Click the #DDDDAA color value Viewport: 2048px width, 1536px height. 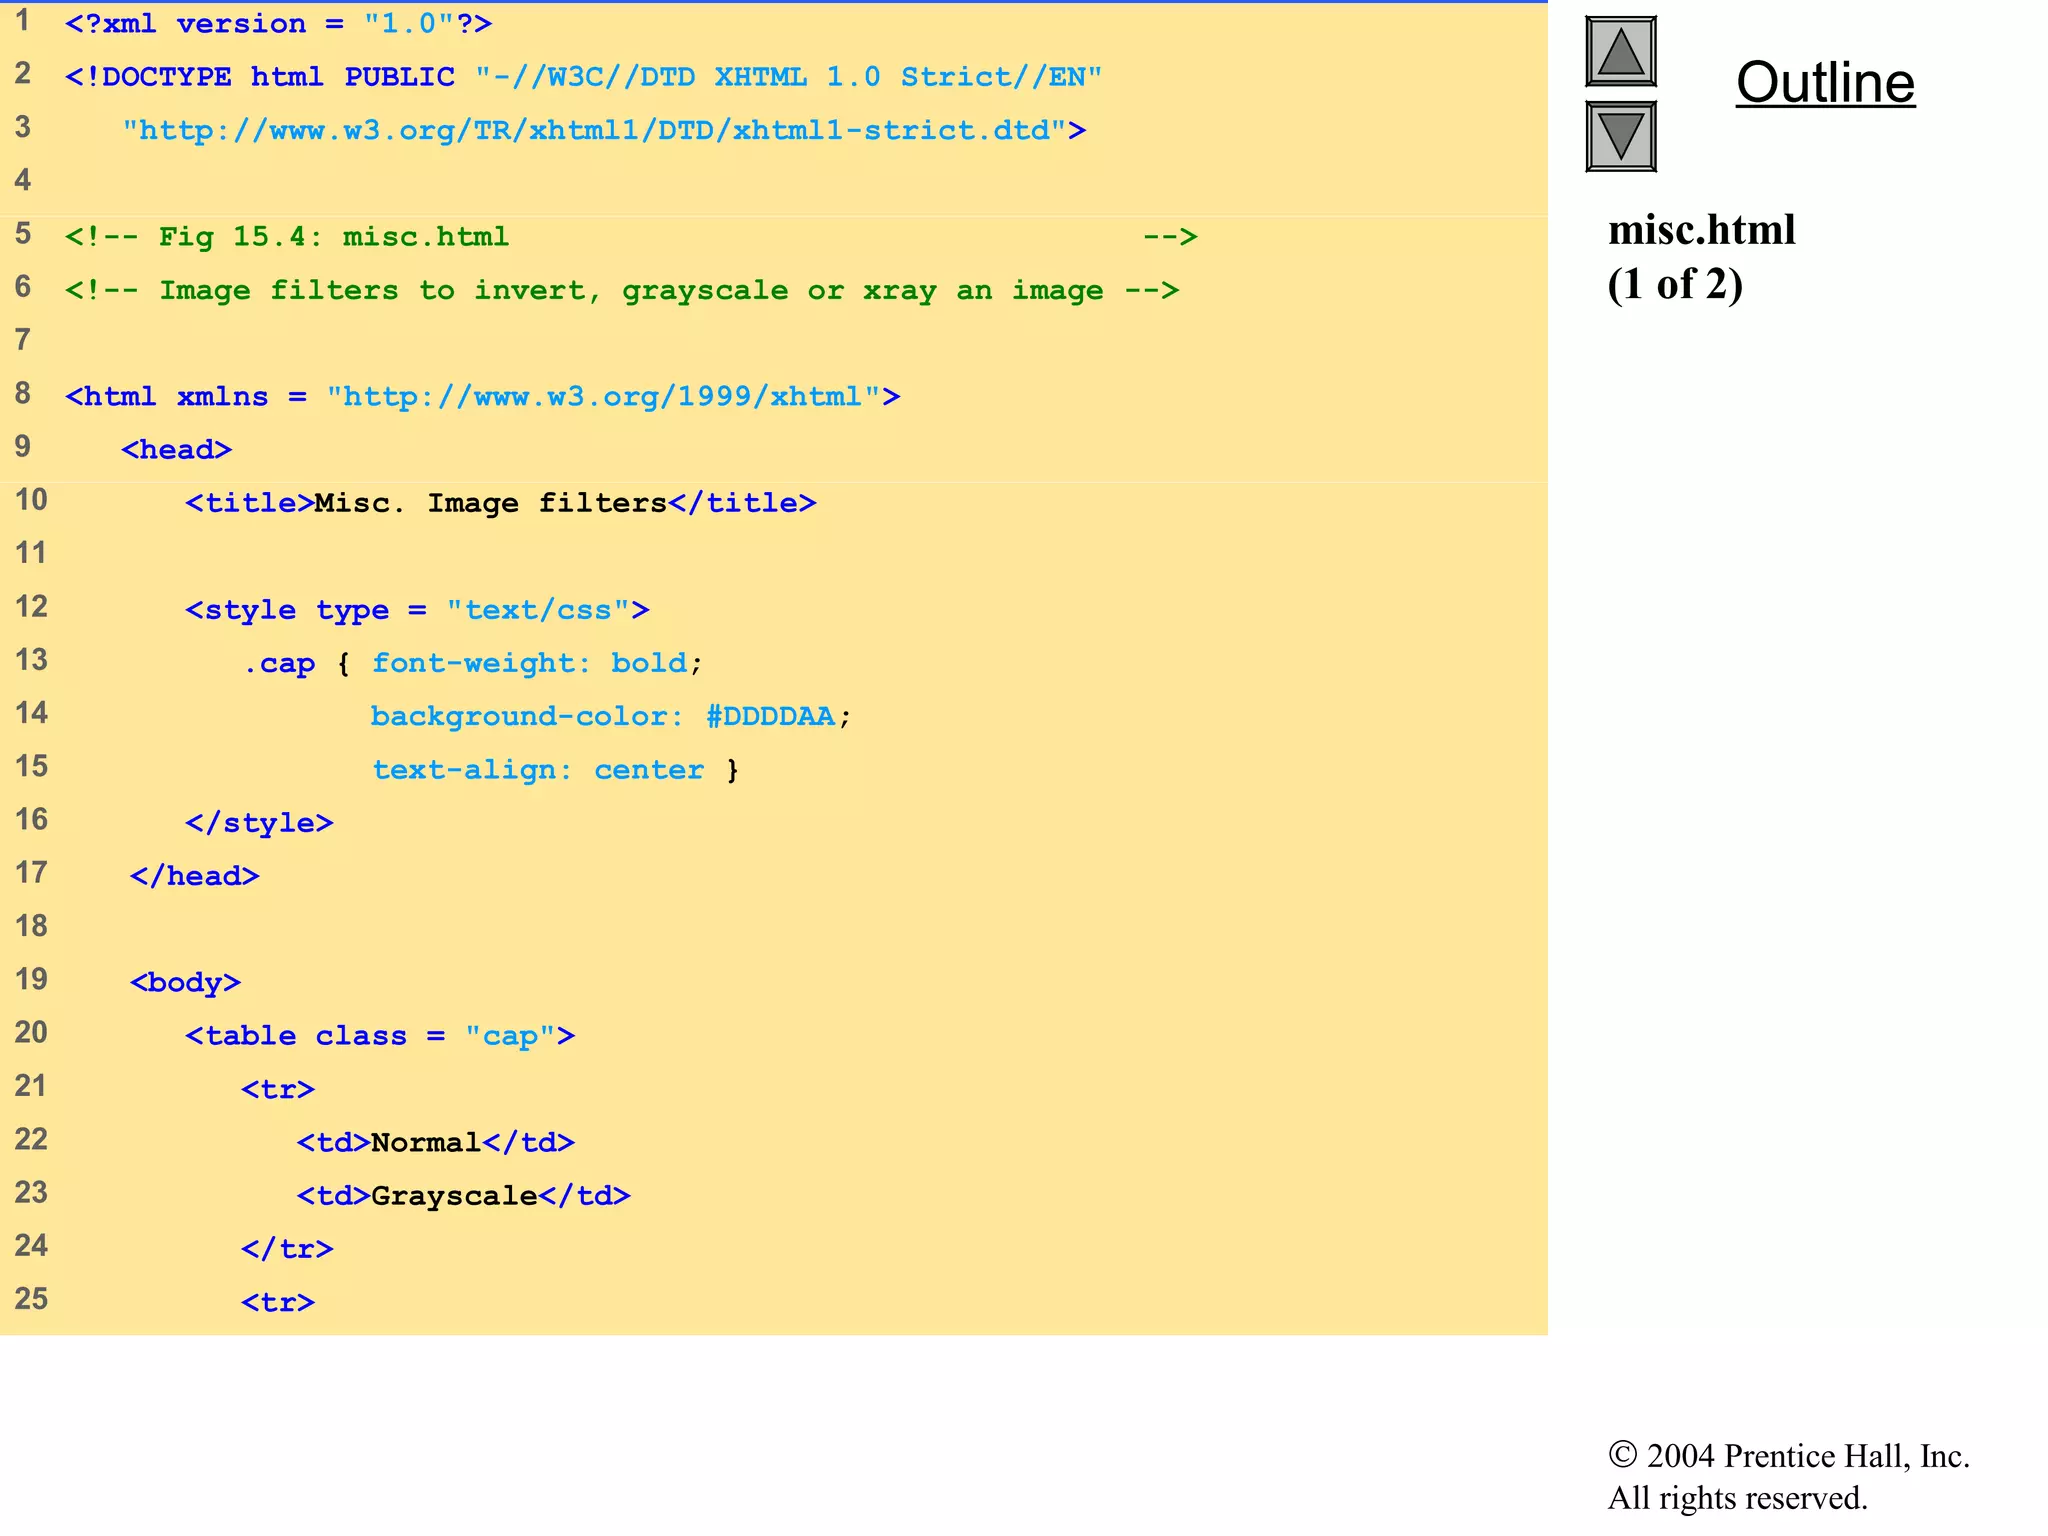[x=770, y=717]
